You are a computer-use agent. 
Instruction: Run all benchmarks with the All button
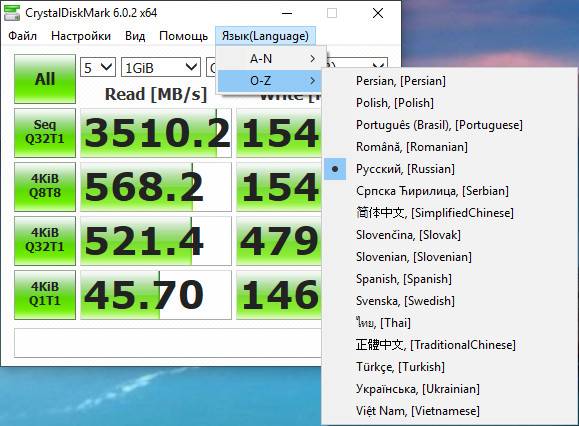click(x=45, y=79)
